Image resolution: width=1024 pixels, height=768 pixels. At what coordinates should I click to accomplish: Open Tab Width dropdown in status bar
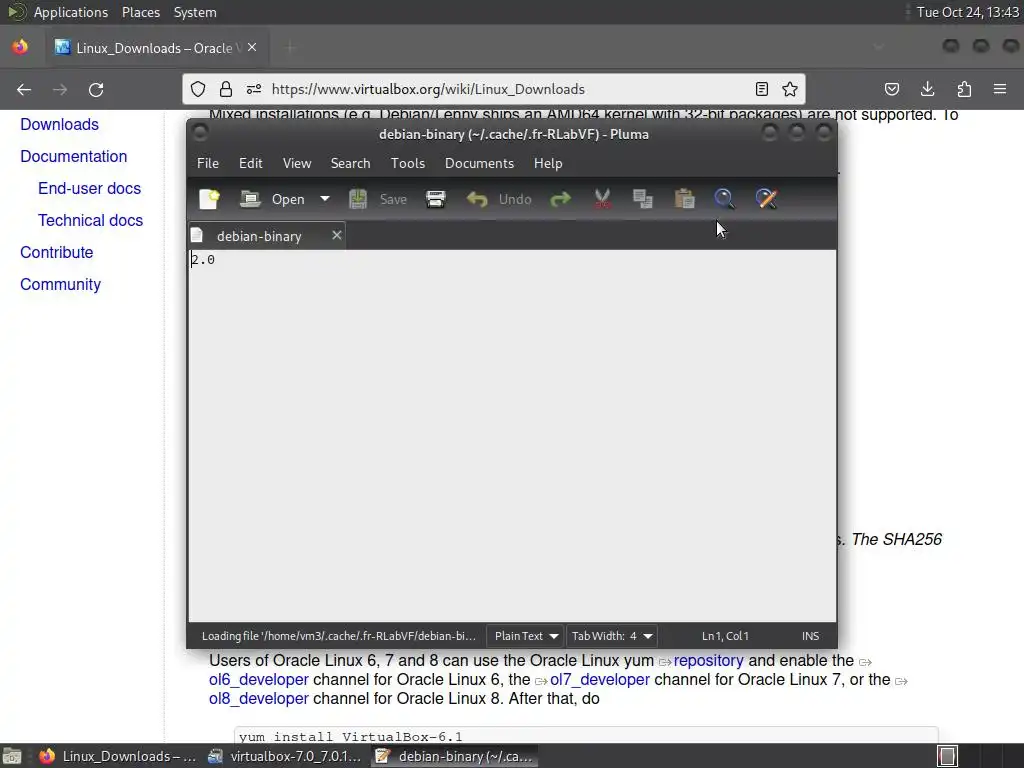(x=611, y=635)
